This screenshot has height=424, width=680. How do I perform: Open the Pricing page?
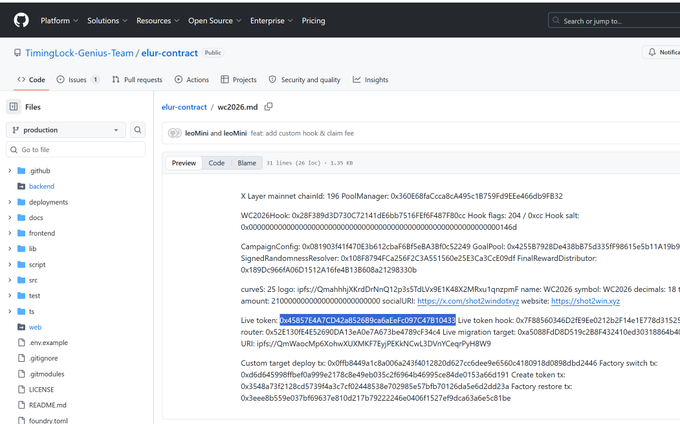tap(313, 21)
